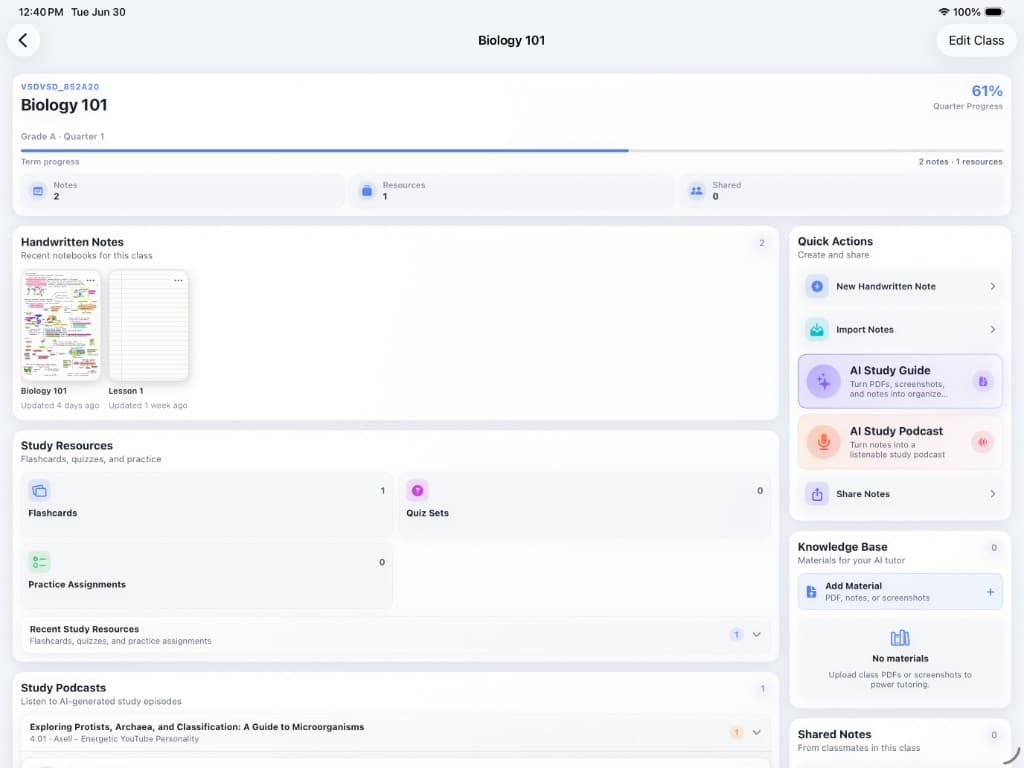The image size is (1024, 768).
Task: Select the Quiz Sets card label
Action: (427, 513)
